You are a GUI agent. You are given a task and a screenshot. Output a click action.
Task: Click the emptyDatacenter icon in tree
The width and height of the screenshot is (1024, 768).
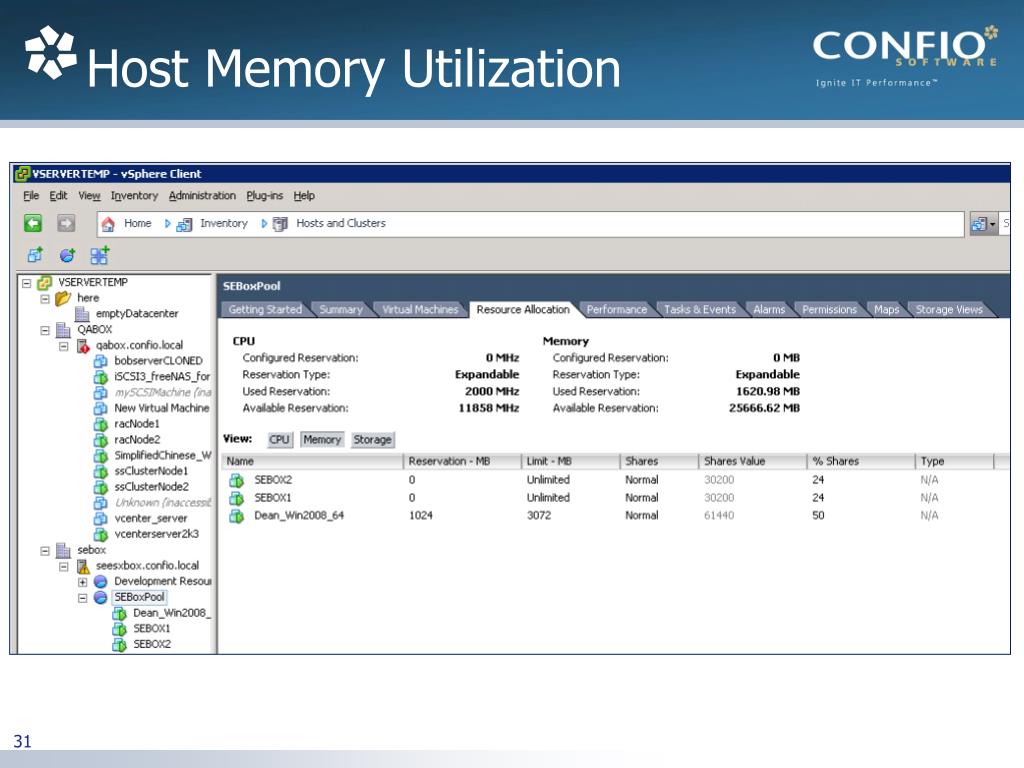pyautogui.click(x=82, y=314)
